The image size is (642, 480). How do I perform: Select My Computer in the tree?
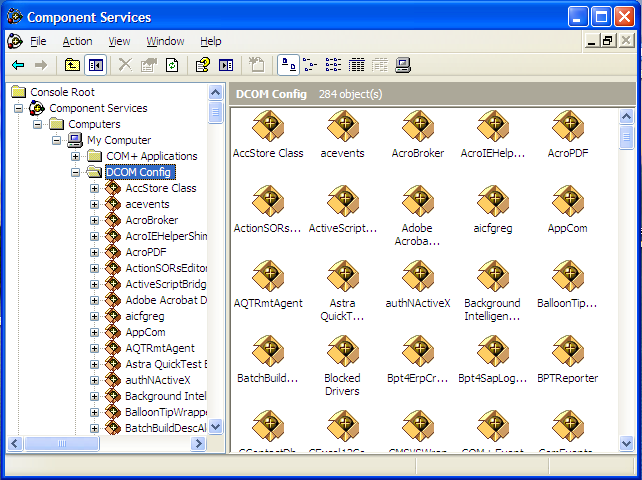(119, 140)
